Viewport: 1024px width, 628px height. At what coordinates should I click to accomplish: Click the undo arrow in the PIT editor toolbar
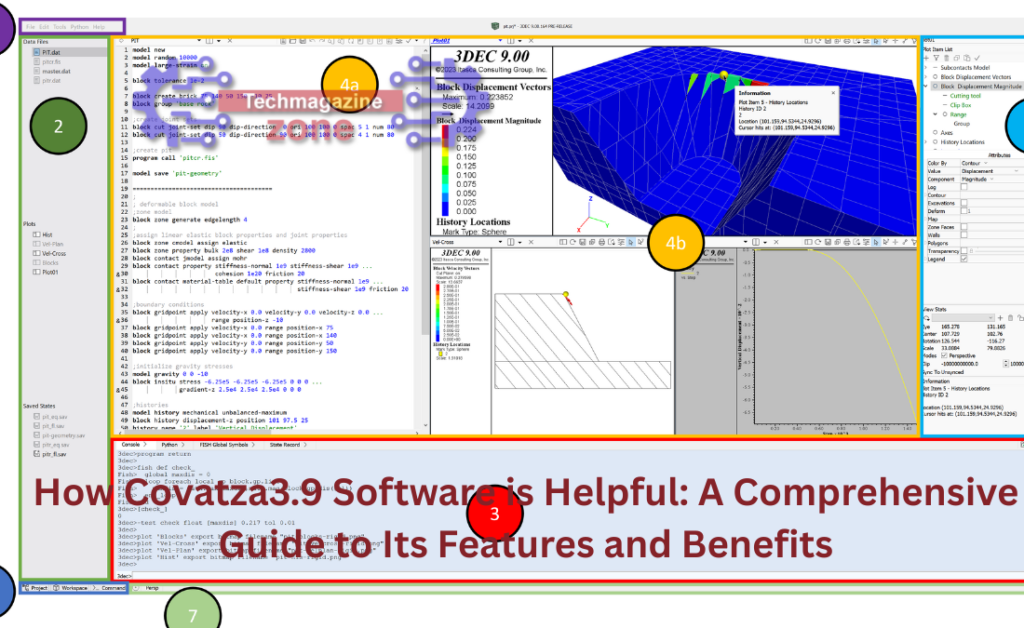pos(312,40)
